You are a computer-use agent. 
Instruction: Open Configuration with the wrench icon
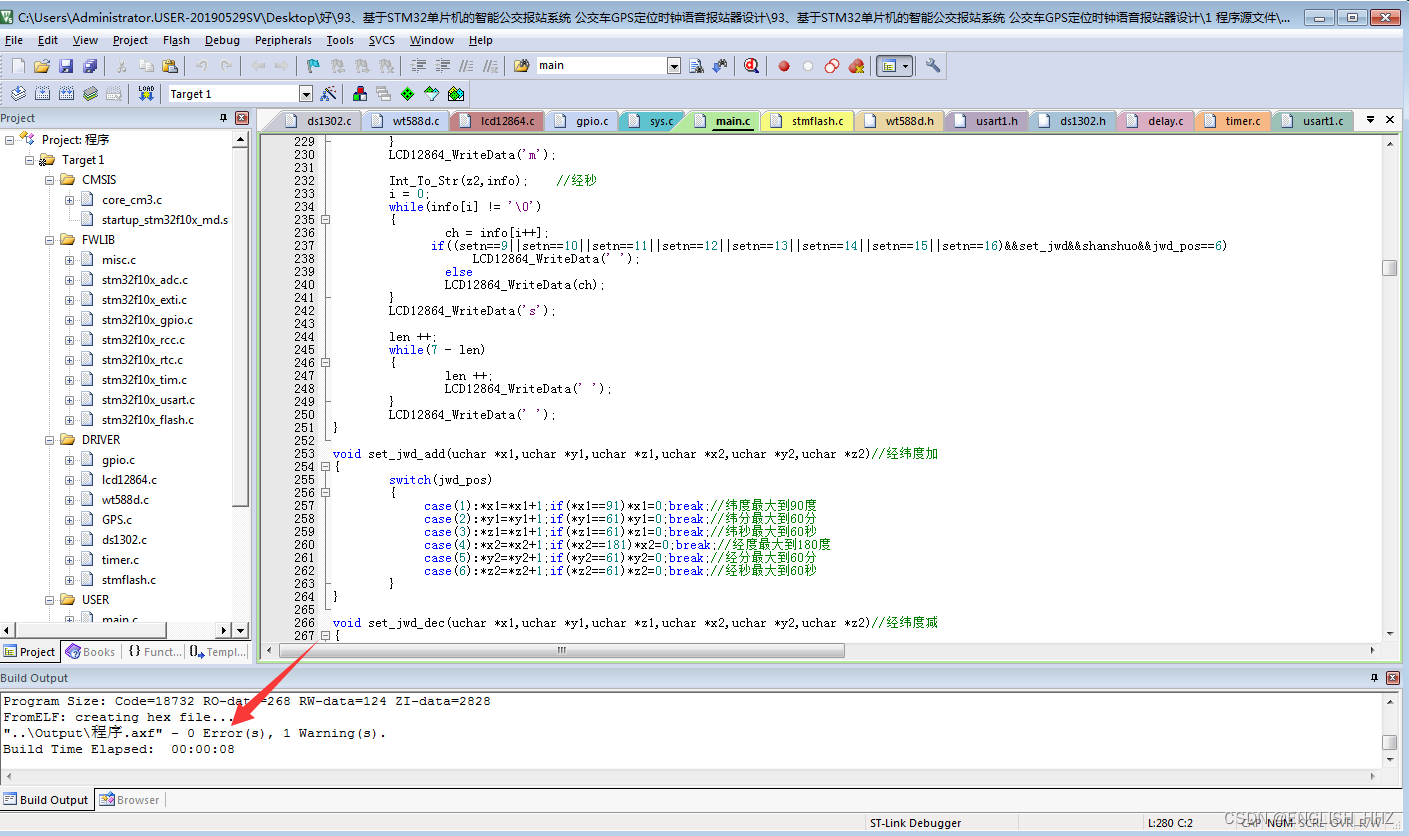[933, 66]
